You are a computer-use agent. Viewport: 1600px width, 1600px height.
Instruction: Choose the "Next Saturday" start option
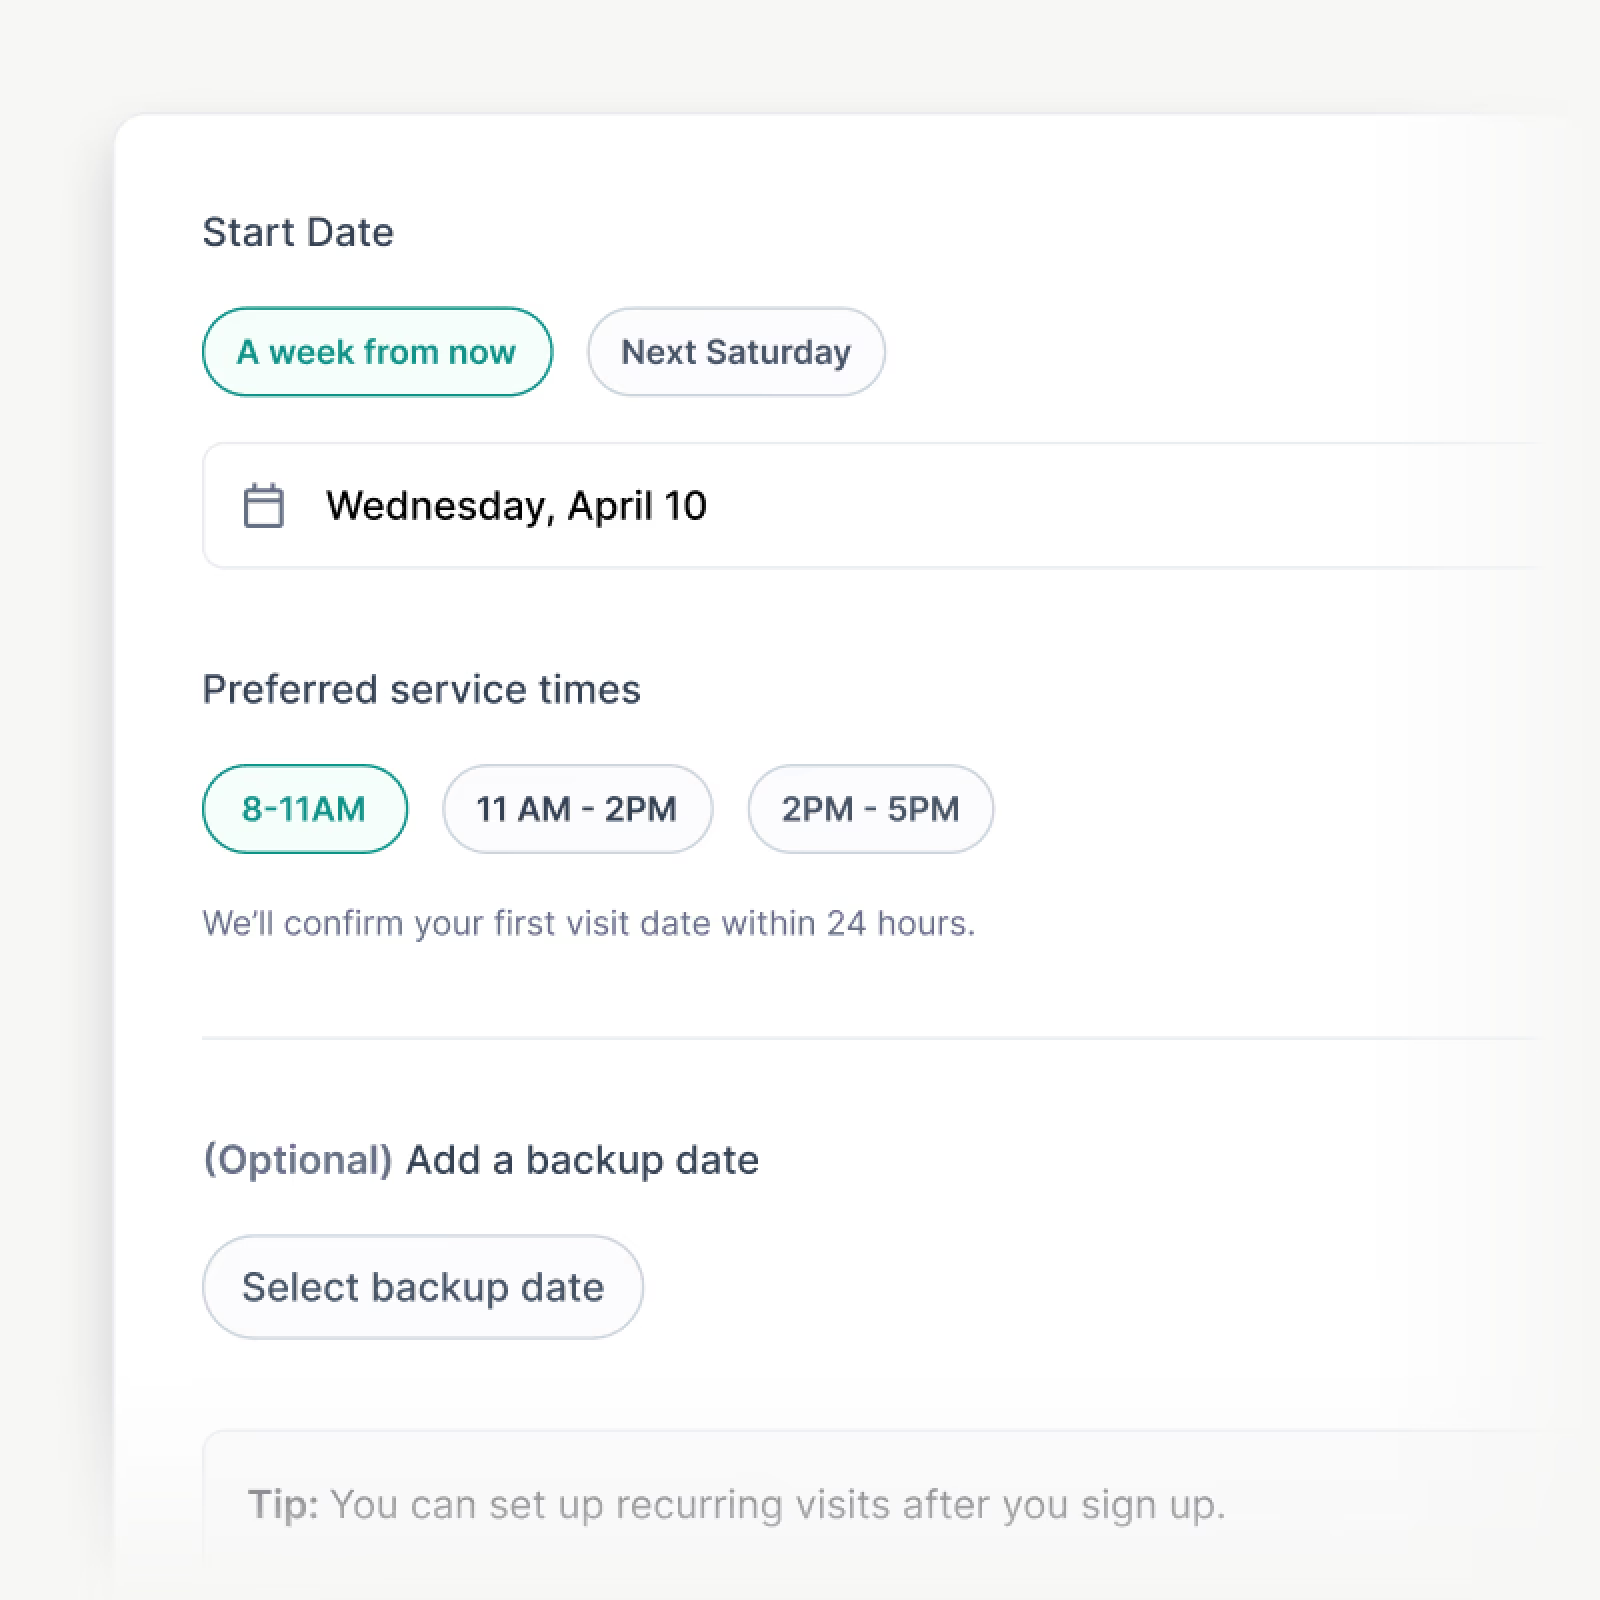point(735,352)
